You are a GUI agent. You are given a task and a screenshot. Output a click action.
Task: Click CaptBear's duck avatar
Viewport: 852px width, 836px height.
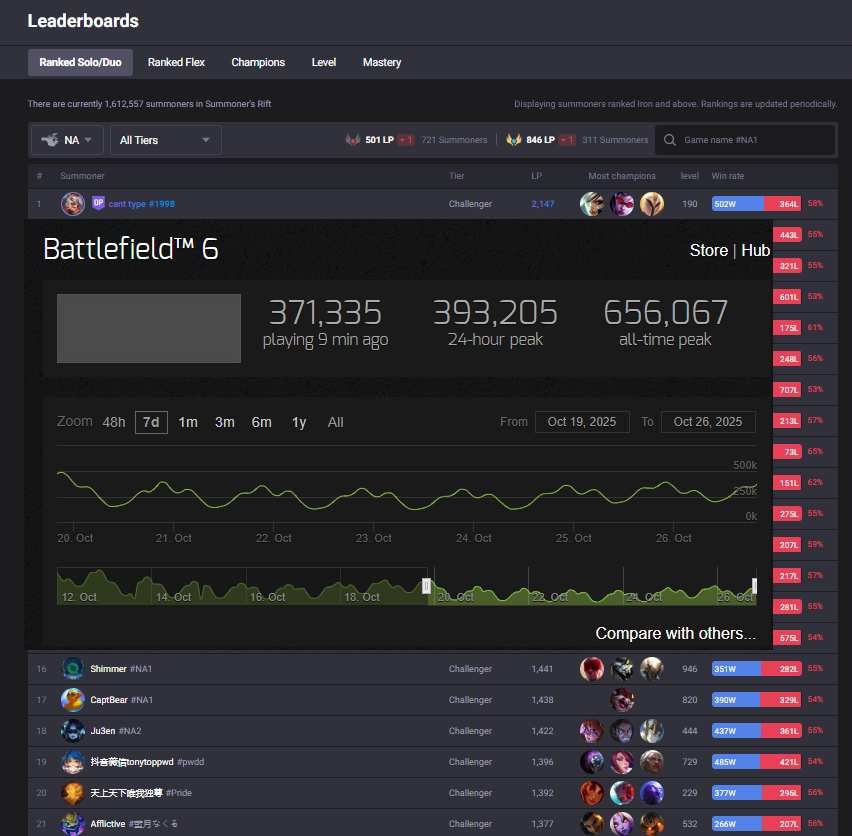click(x=73, y=700)
